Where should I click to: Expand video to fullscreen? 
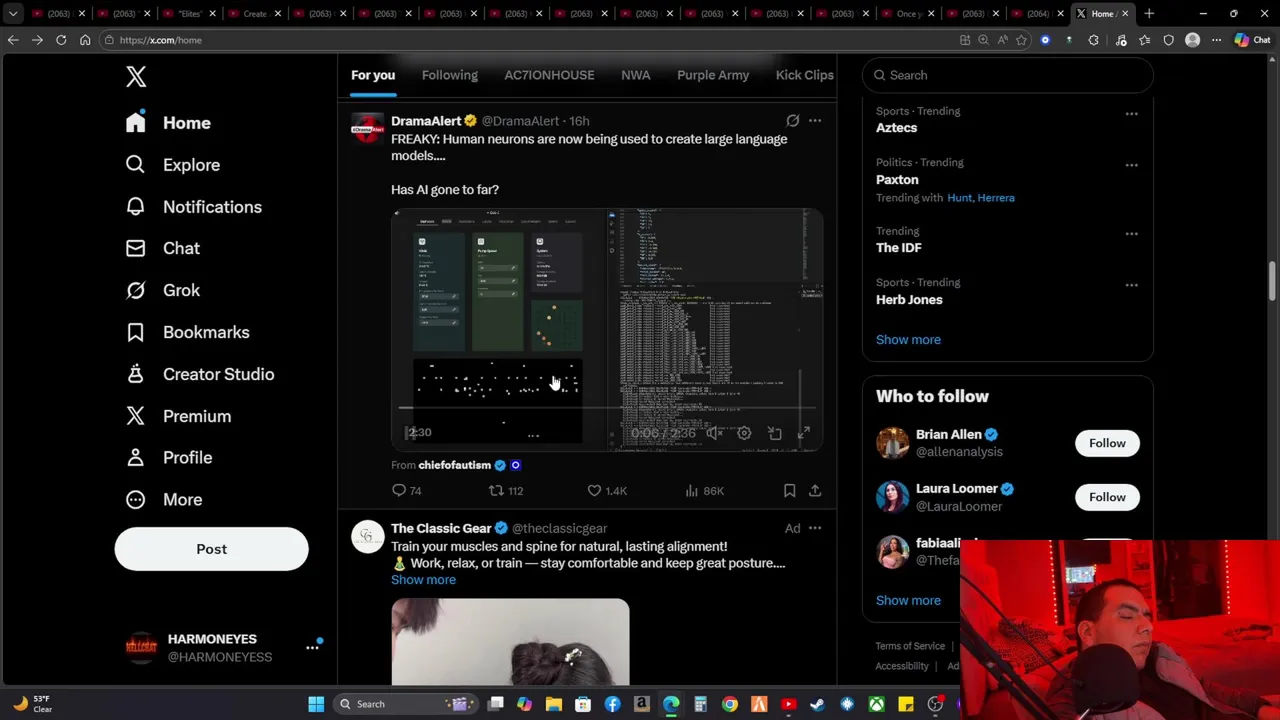pos(804,433)
